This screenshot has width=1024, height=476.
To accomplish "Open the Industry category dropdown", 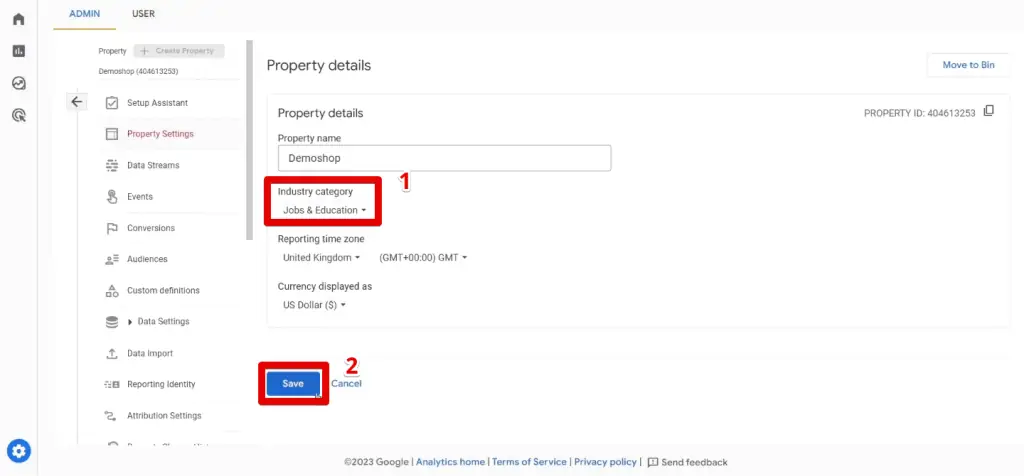I will coord(324,210).
